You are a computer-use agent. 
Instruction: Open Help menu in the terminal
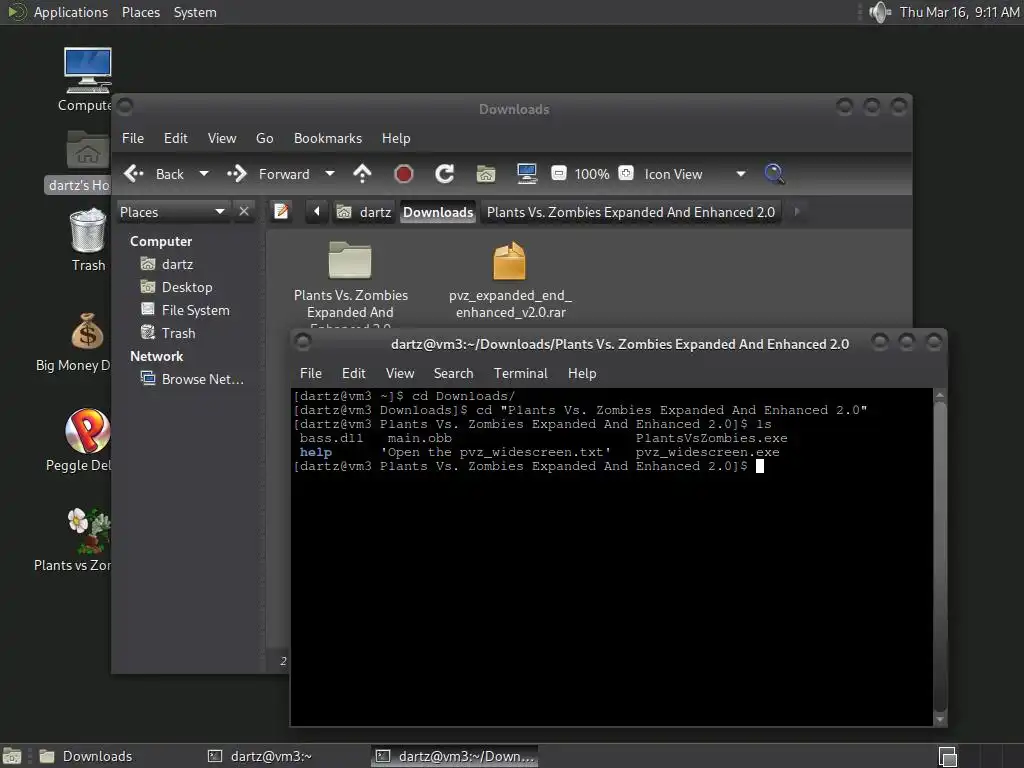click(x=582, y=374)
